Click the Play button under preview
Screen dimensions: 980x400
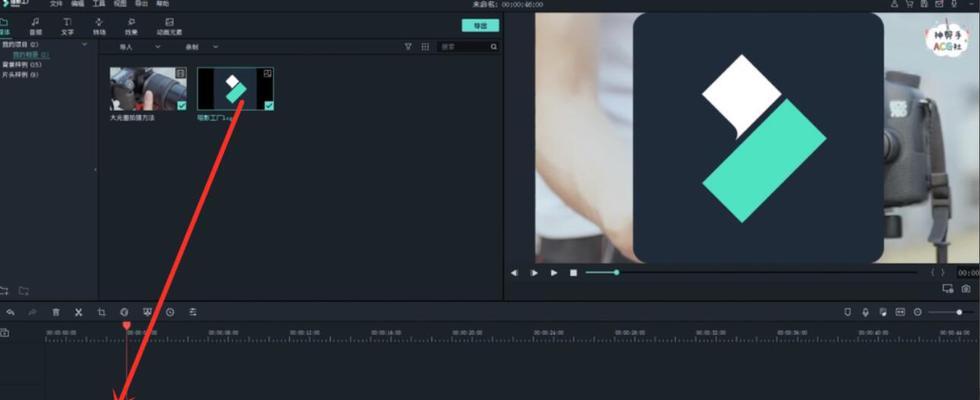coord(554,272)
